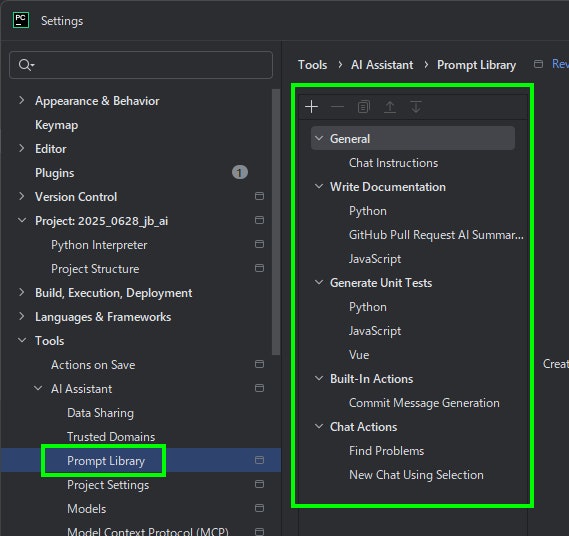Collapse the AI Assistant settings node
The image size is (569, 536).
pyautogui.click(x=38, y=388)
